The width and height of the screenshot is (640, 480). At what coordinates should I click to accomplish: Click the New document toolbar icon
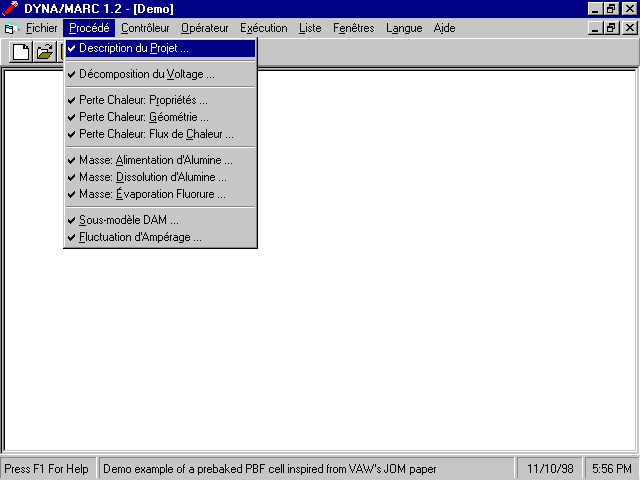(x=21, y=52)
